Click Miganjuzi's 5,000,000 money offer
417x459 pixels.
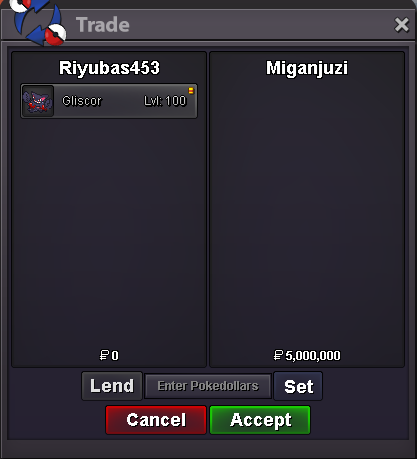(313, 356)
